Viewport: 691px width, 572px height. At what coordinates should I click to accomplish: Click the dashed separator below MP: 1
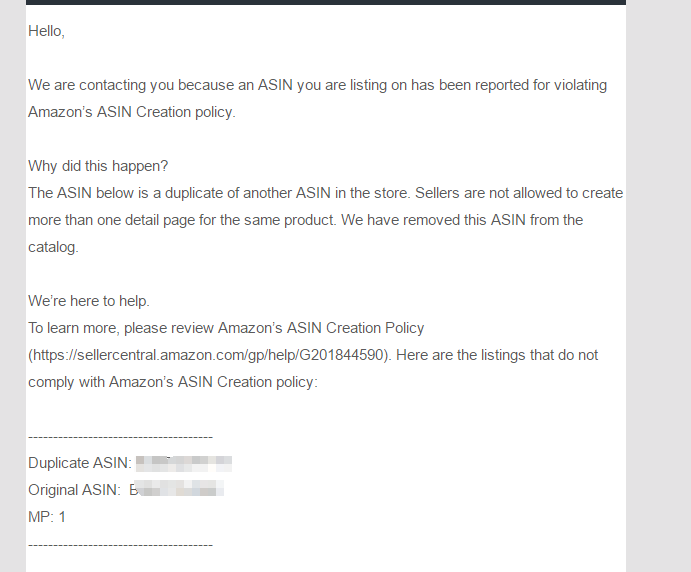point(120,545)
